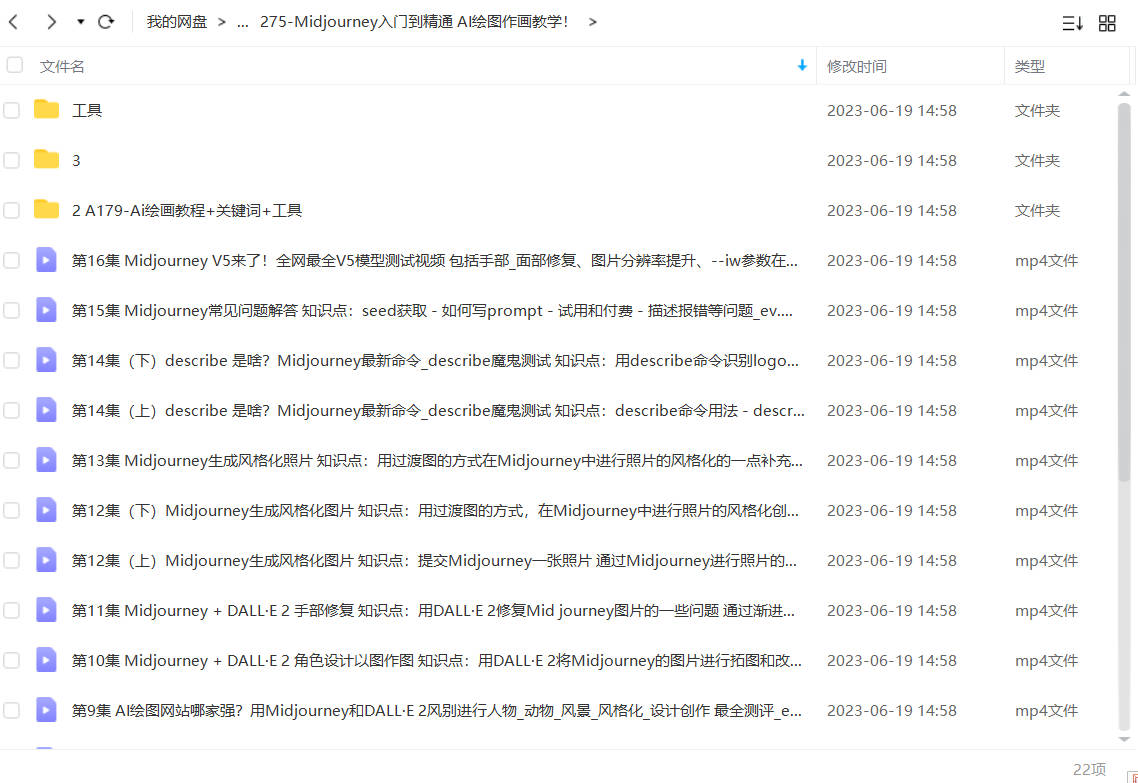Select the checkbox for 第12集（下）video
1138x783 pixels.
pyautogui.click(x=12, y=511)
